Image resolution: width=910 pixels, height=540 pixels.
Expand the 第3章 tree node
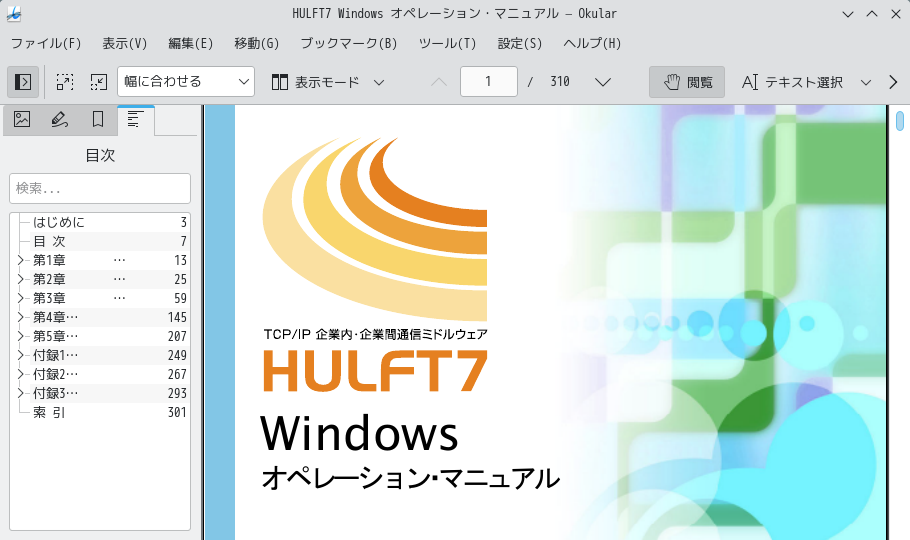20,298
